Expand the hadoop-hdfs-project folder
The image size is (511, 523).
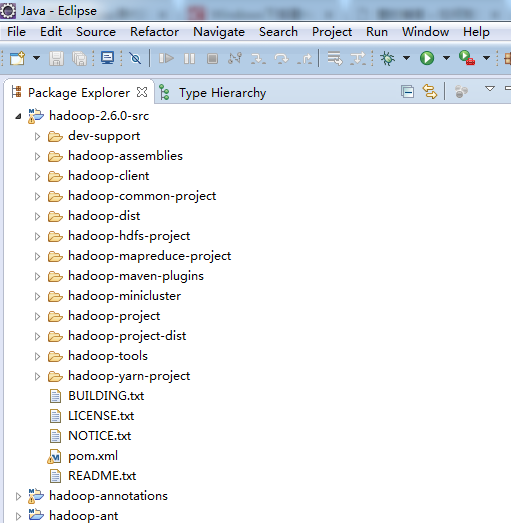coord(37,236)
